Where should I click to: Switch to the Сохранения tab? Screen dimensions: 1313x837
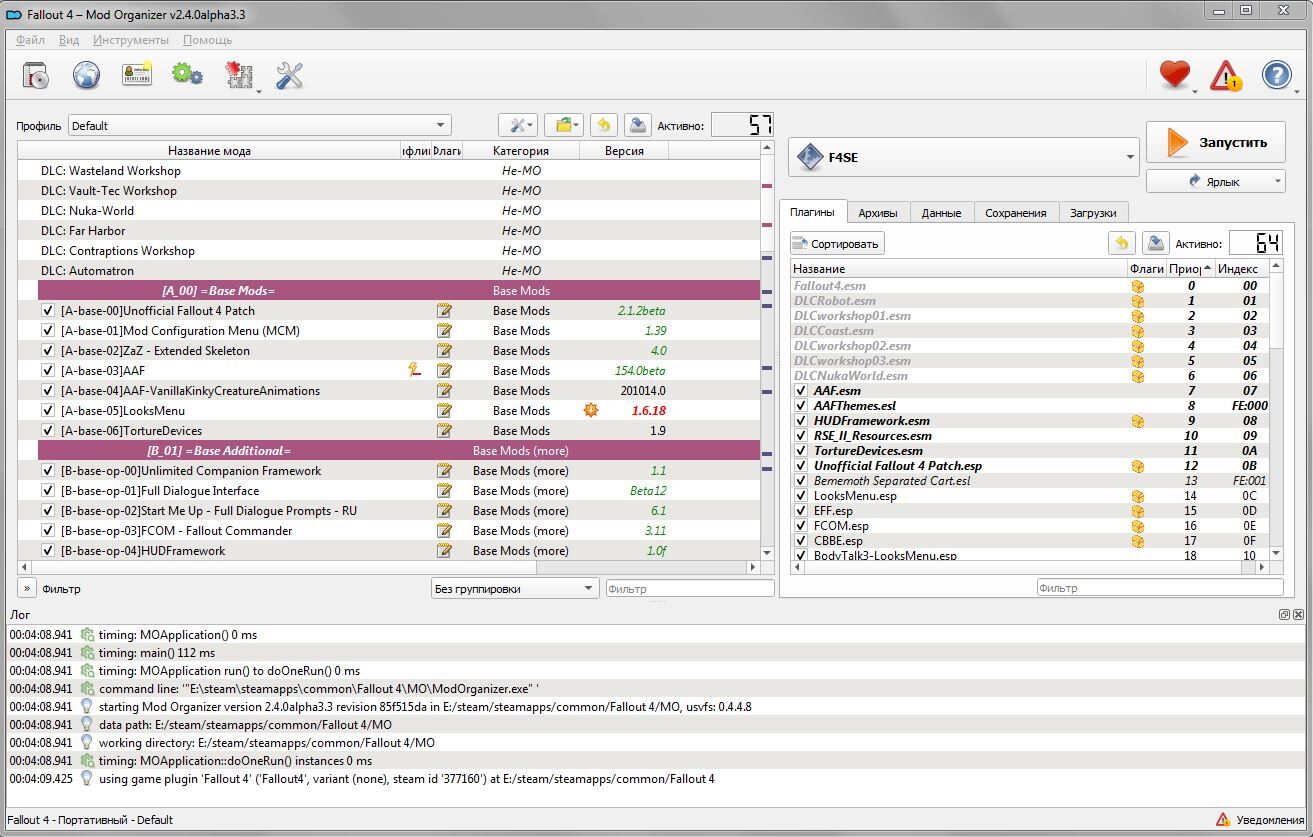(1015, 212)
